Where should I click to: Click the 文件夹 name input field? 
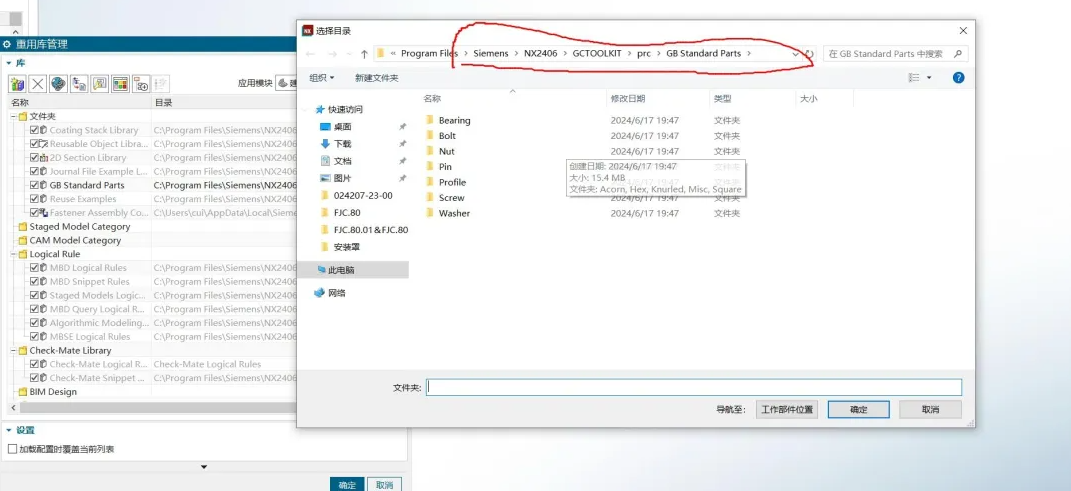693,386
